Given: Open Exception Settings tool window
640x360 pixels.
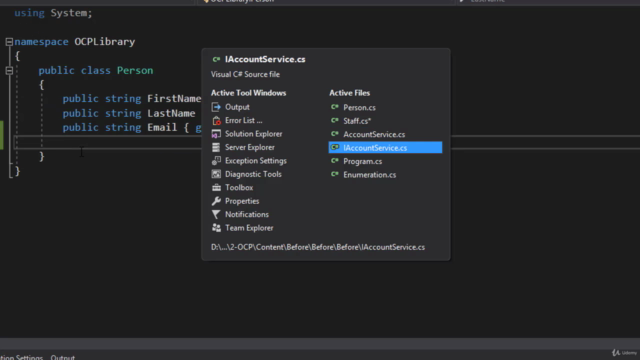Looking at the screenshot, I should (256, 161).
